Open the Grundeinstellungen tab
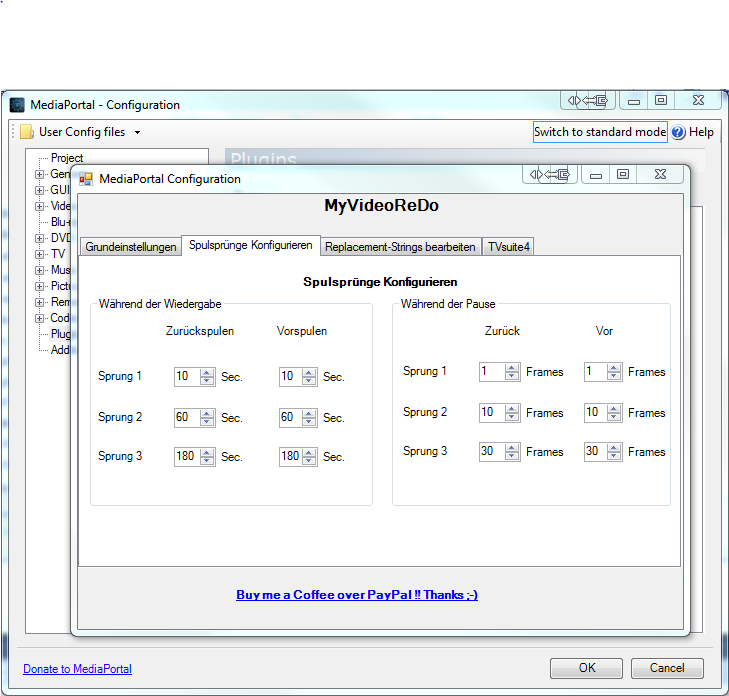Image resolution: width=729 pixels, height=696 pixels. pos(131,246)
